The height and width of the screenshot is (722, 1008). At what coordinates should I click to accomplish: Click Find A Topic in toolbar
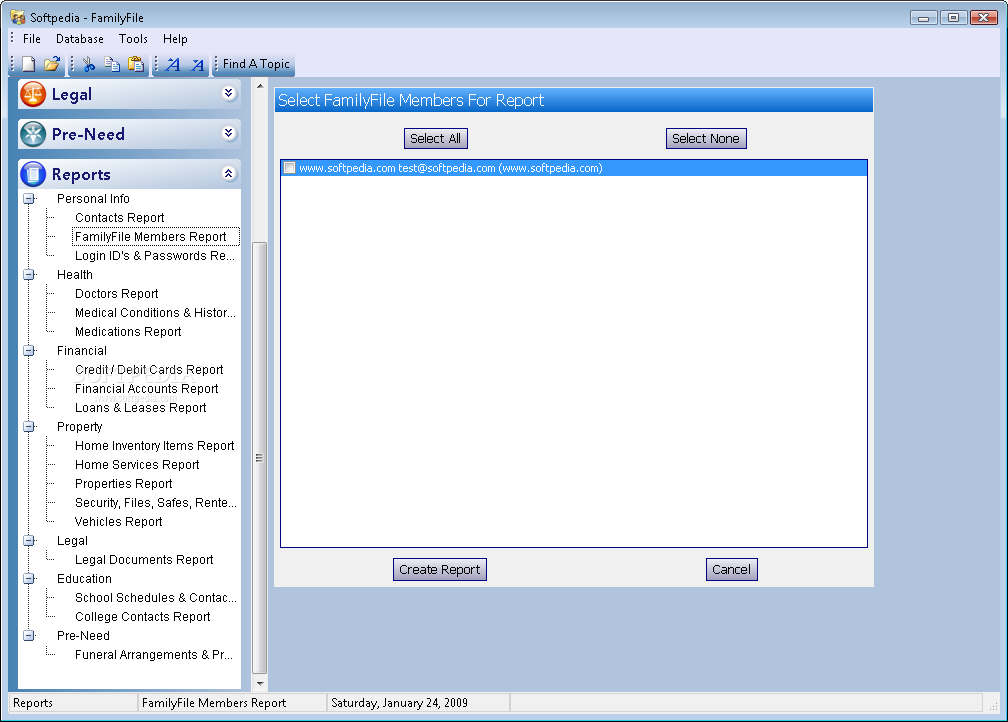(256, 64)
